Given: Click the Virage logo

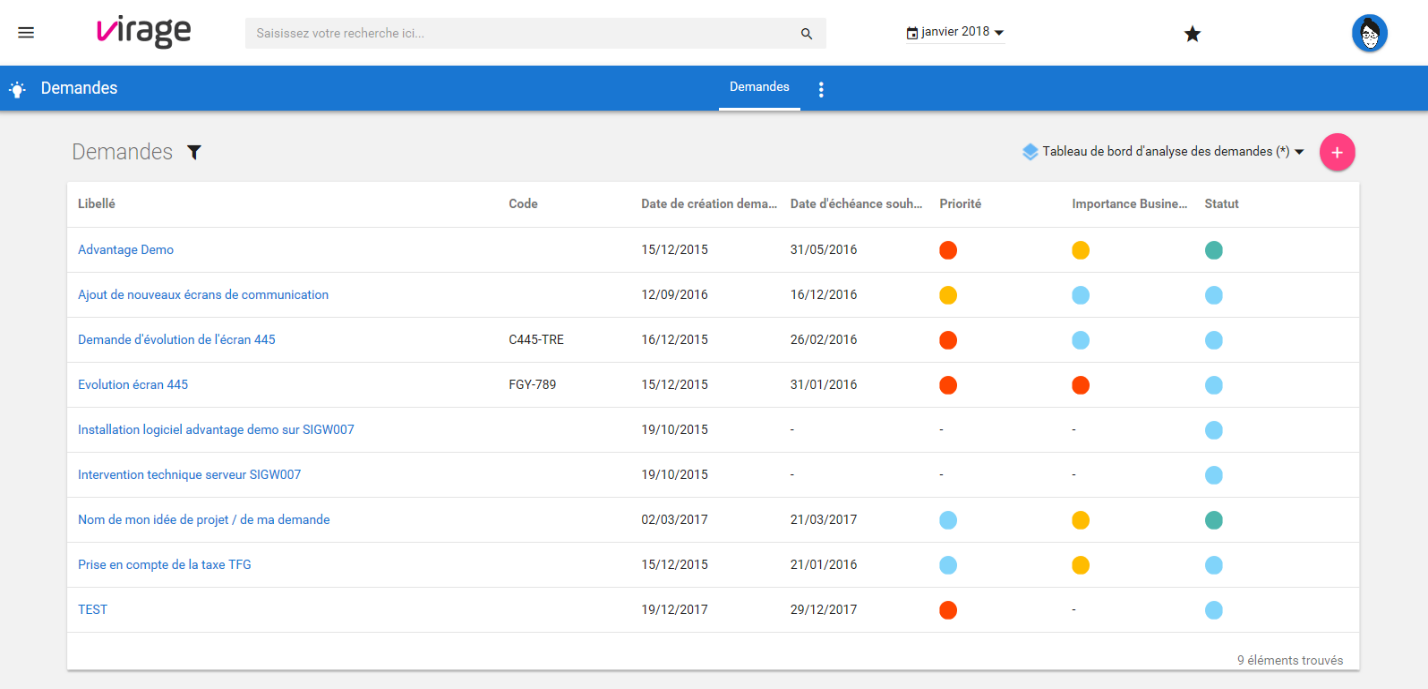Looking at the screenshot, I should click(x=143, y=31).
